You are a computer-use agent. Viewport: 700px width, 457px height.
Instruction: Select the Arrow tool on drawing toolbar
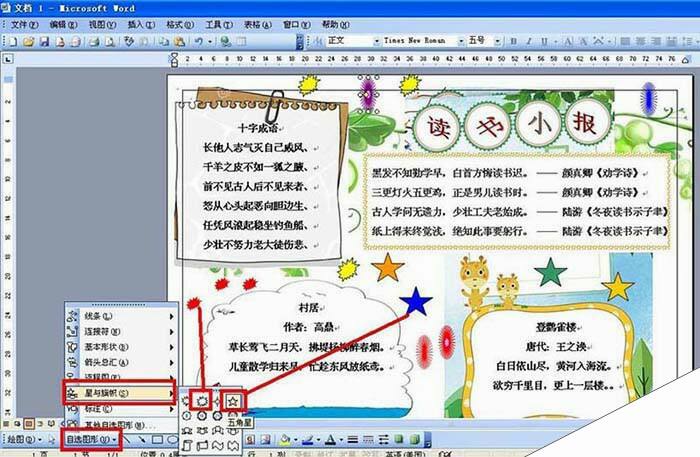pyautogui.click(x=142, y=440)
